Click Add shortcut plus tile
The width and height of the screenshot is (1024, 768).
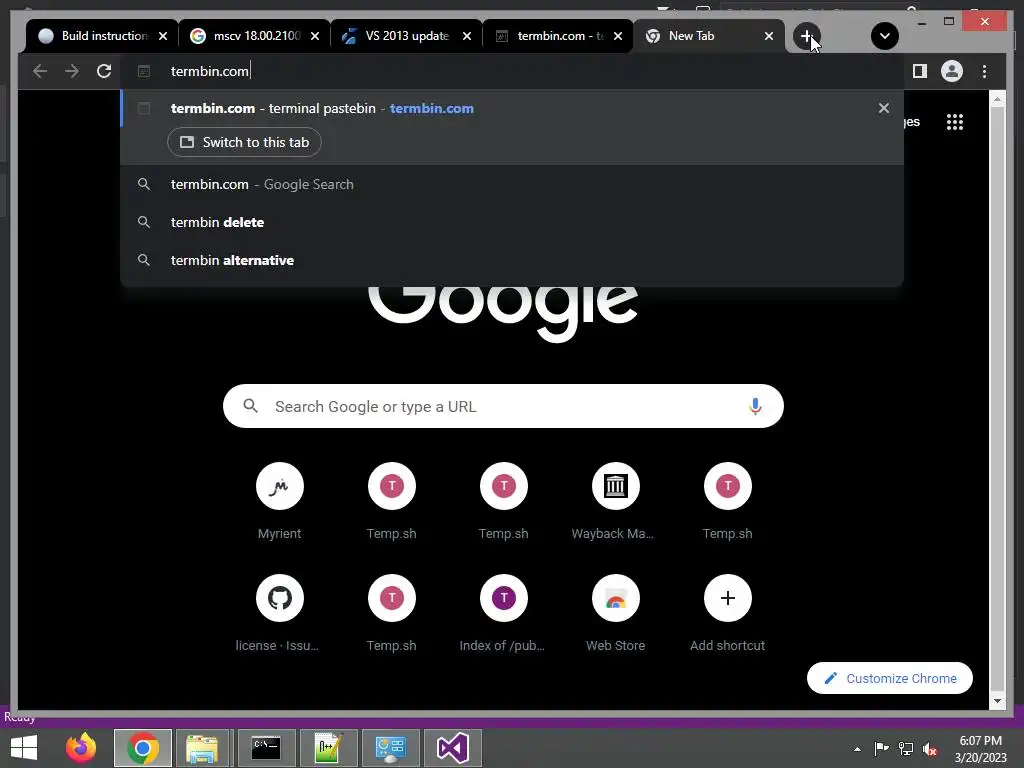coord(728,613)
